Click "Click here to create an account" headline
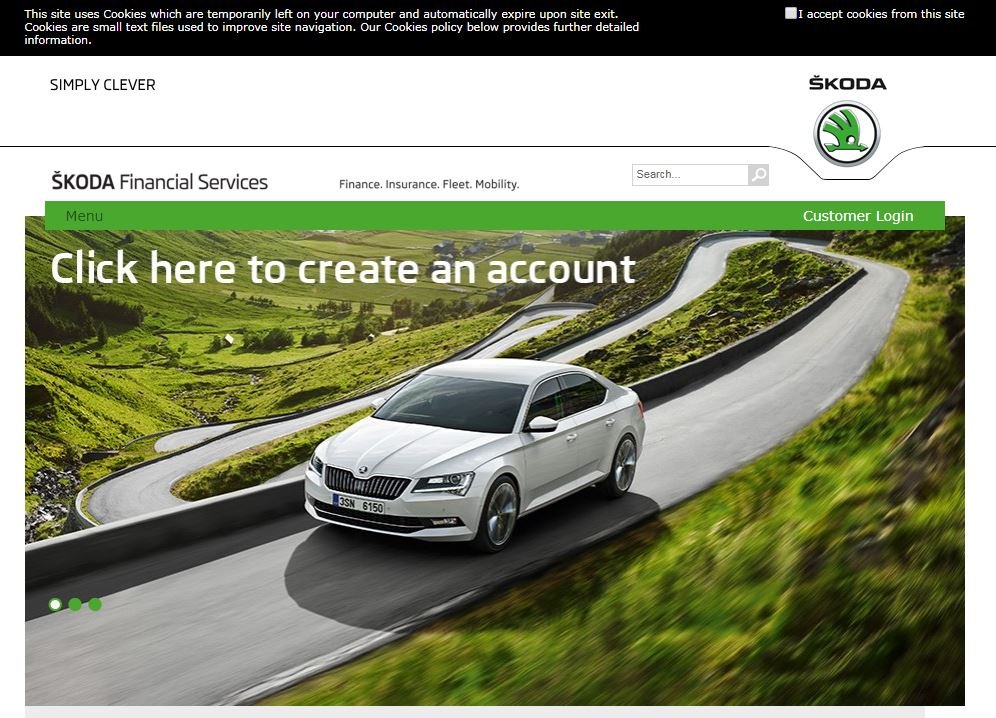Screen dimensions: 996x718 [x=343, y=268]
